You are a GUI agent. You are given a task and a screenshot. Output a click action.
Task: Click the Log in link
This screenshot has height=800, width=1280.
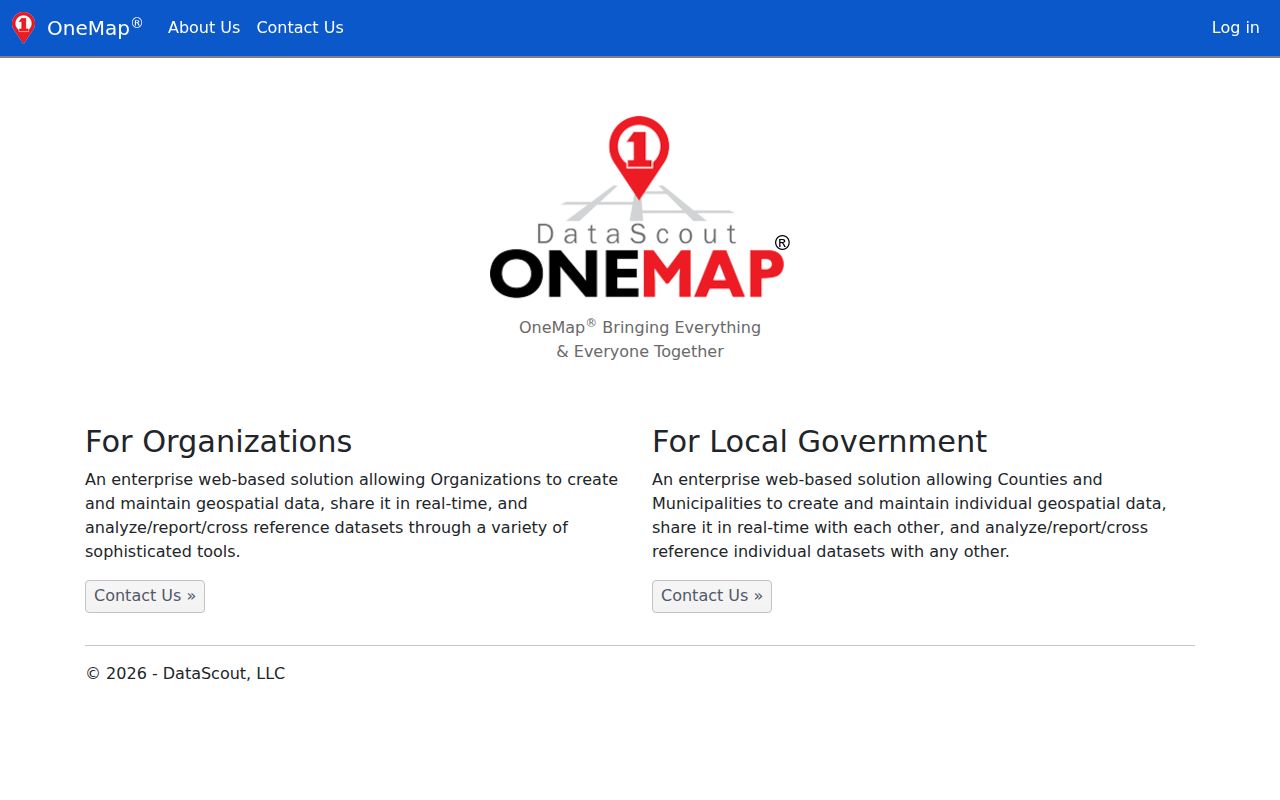click(1235, 28)
